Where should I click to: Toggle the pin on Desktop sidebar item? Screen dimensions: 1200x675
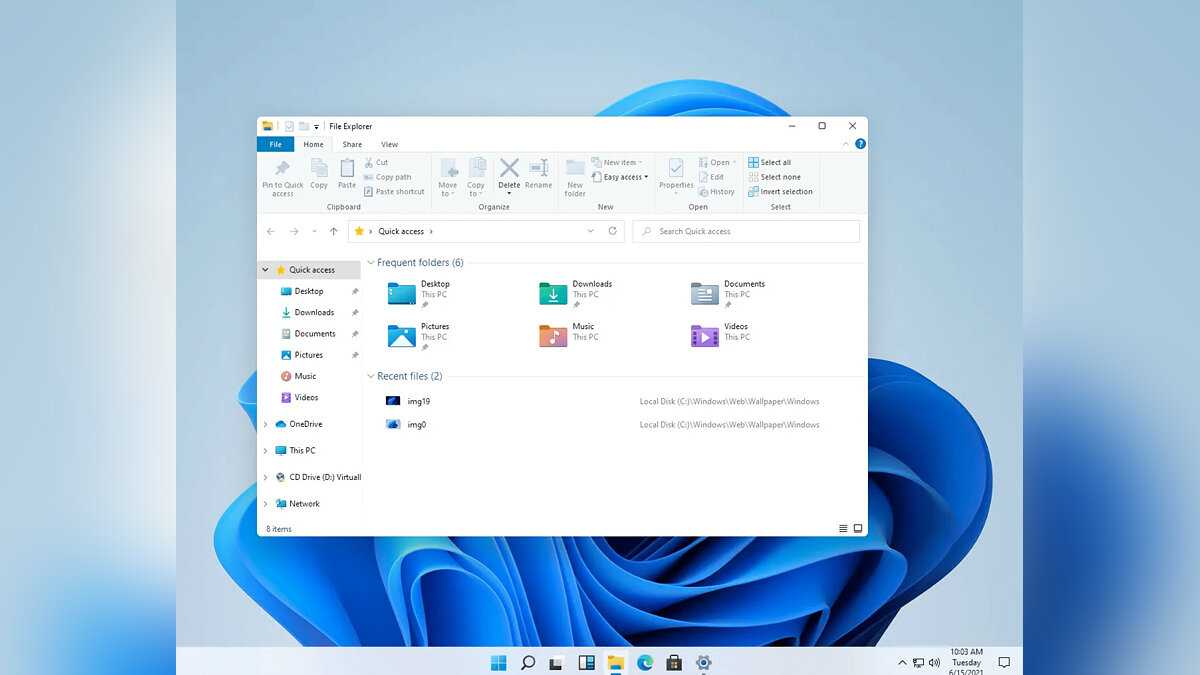click(355, 291)
